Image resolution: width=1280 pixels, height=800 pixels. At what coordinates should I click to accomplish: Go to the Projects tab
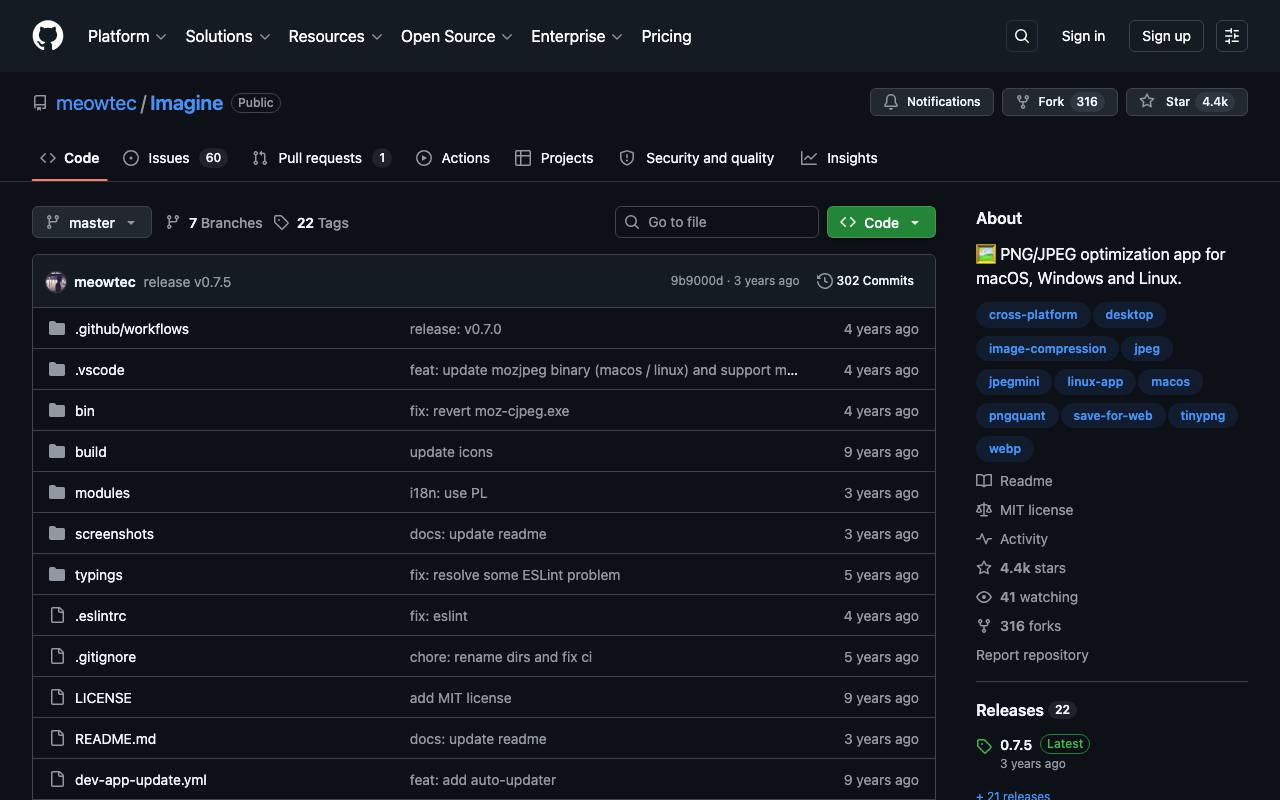tap(554, 158)
